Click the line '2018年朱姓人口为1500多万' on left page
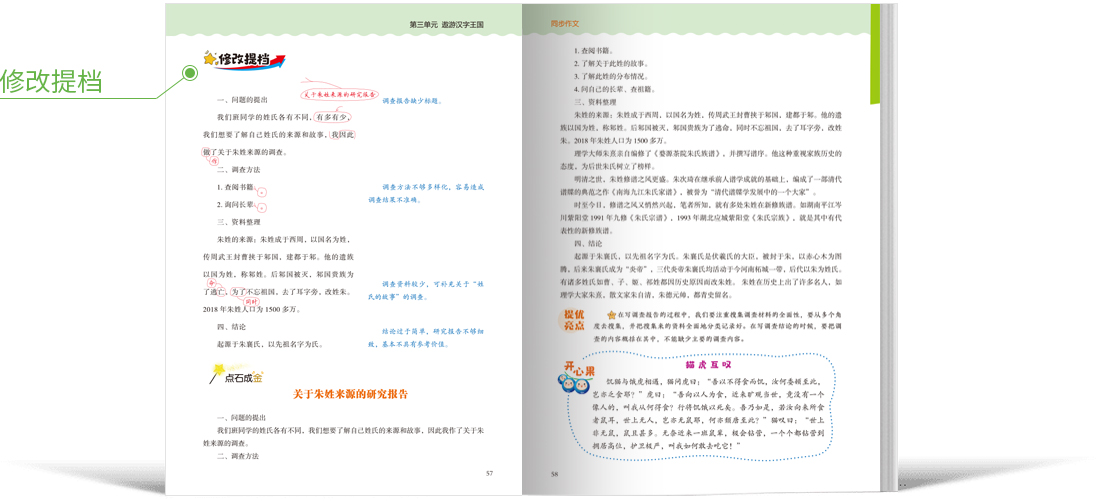Screen dimensions: 1100x501 [x=250, y=309]
